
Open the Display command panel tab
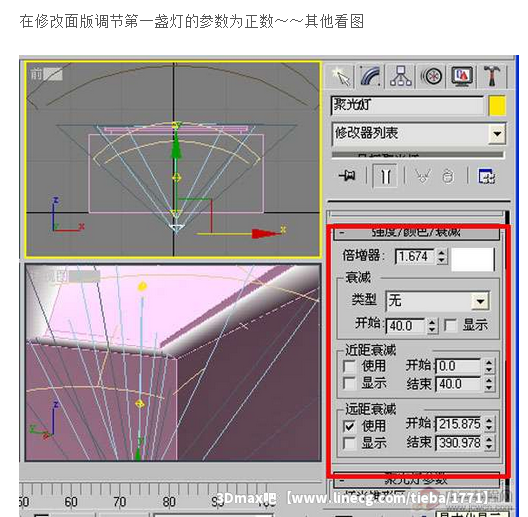462,76
